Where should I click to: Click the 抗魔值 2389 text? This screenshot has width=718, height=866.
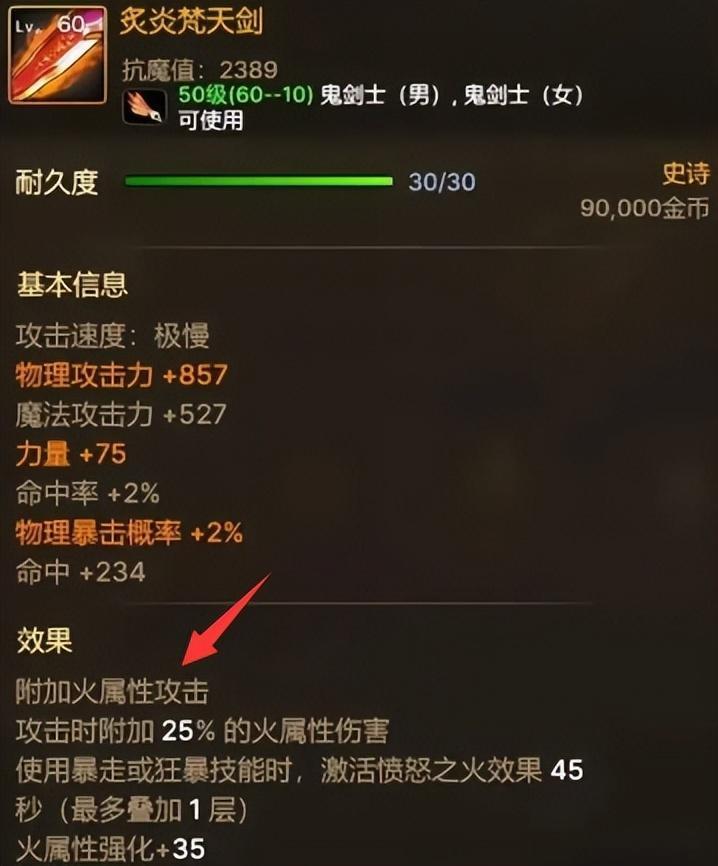[200, 70]
